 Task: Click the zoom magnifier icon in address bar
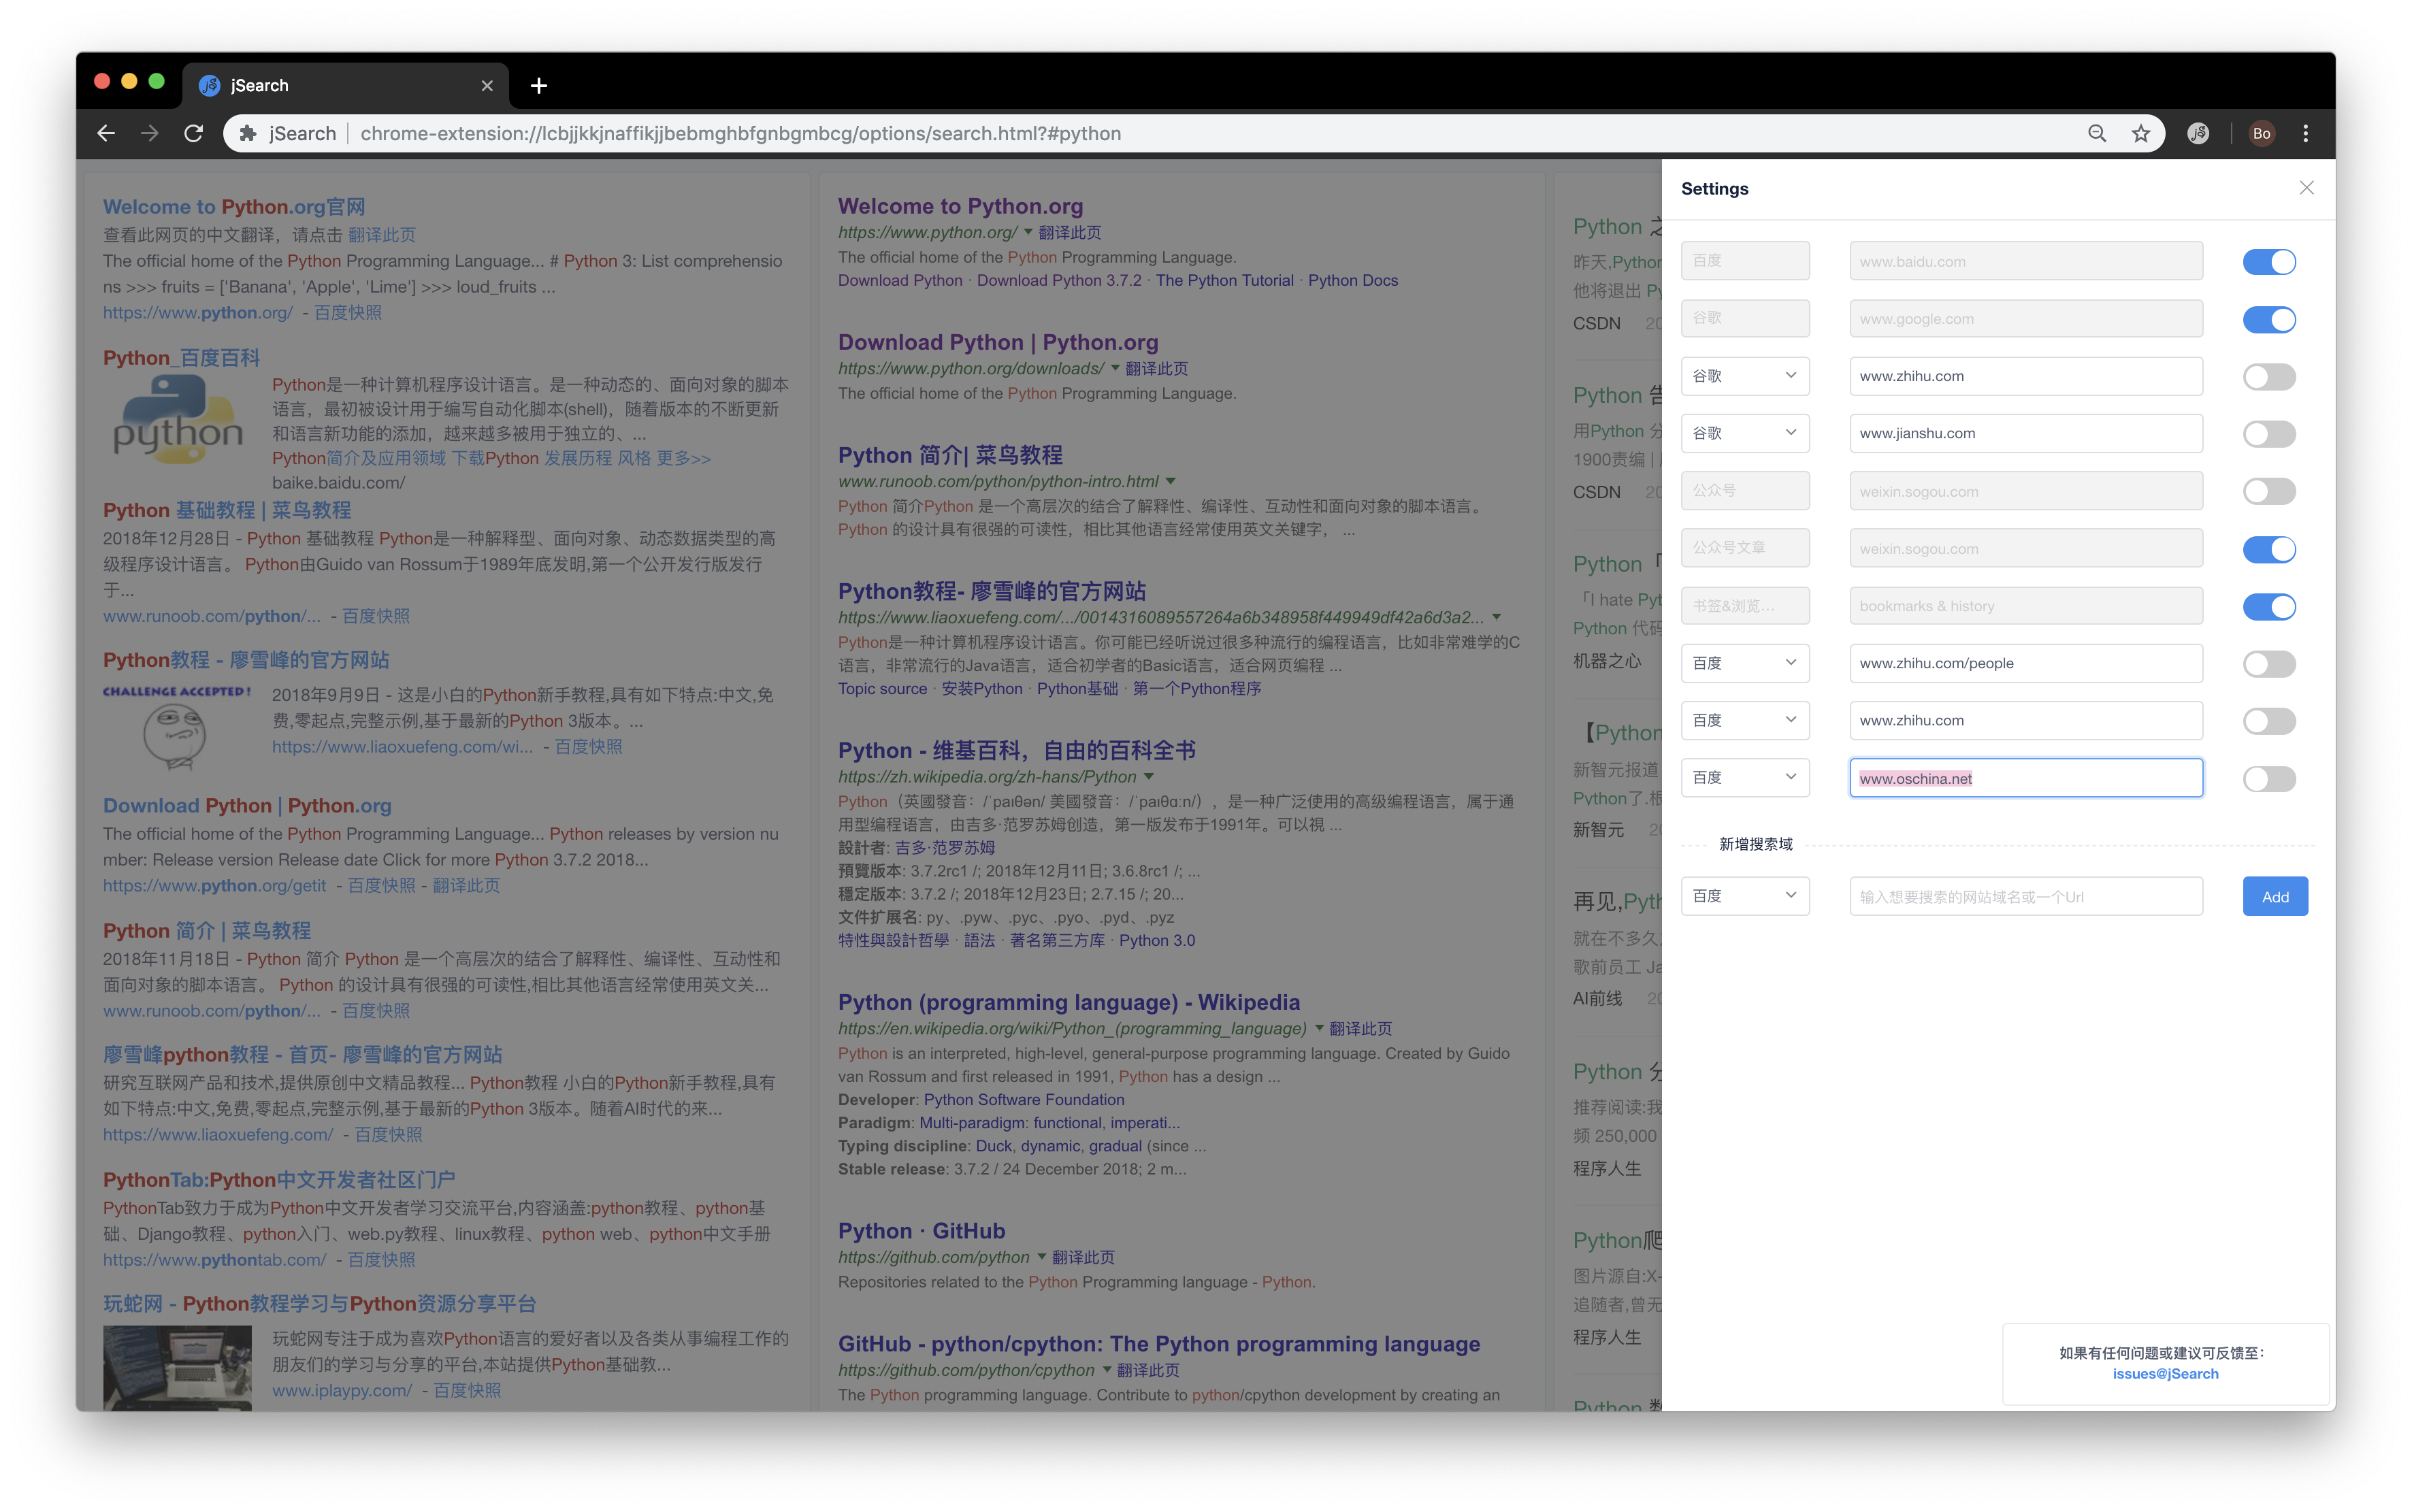(2096, 133)
